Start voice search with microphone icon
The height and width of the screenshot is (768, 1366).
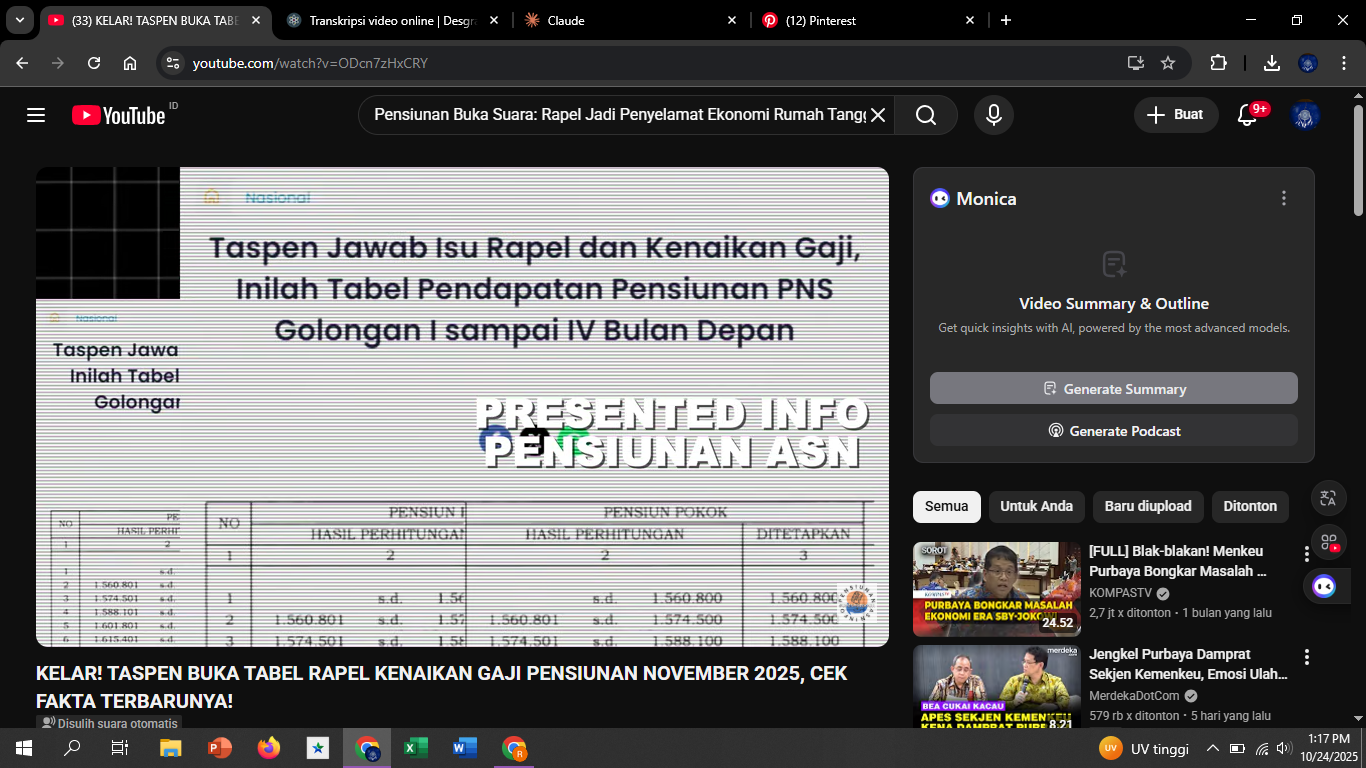coord(994,115)
